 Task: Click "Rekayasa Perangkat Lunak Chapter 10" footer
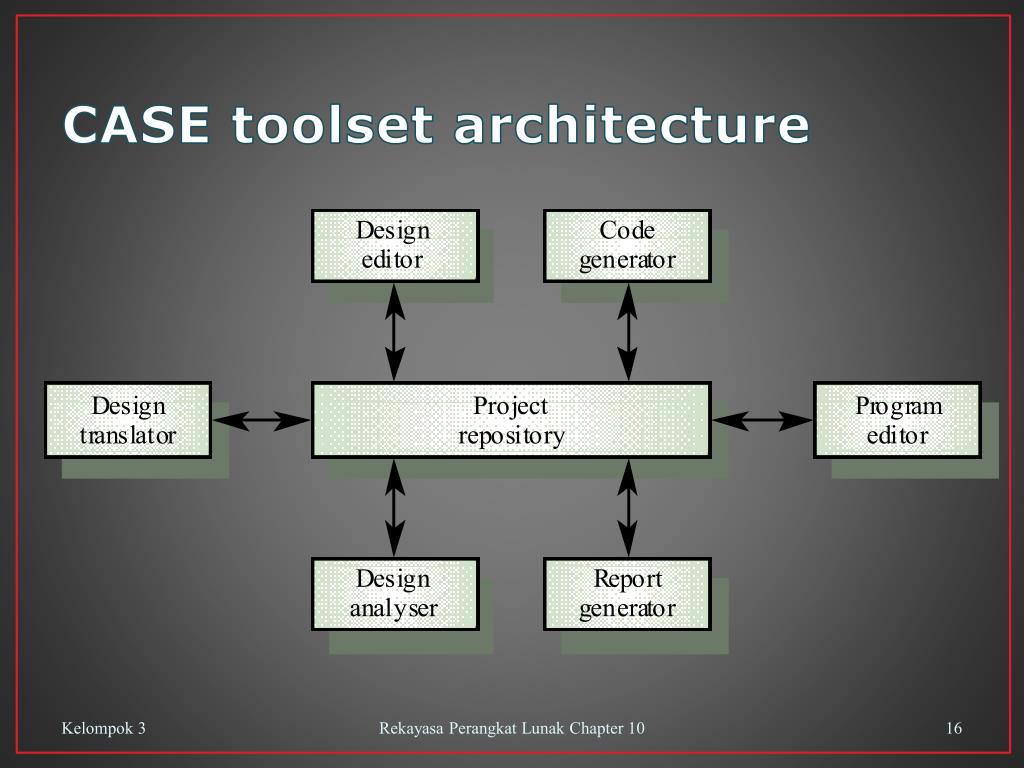(x=511, y=728)
